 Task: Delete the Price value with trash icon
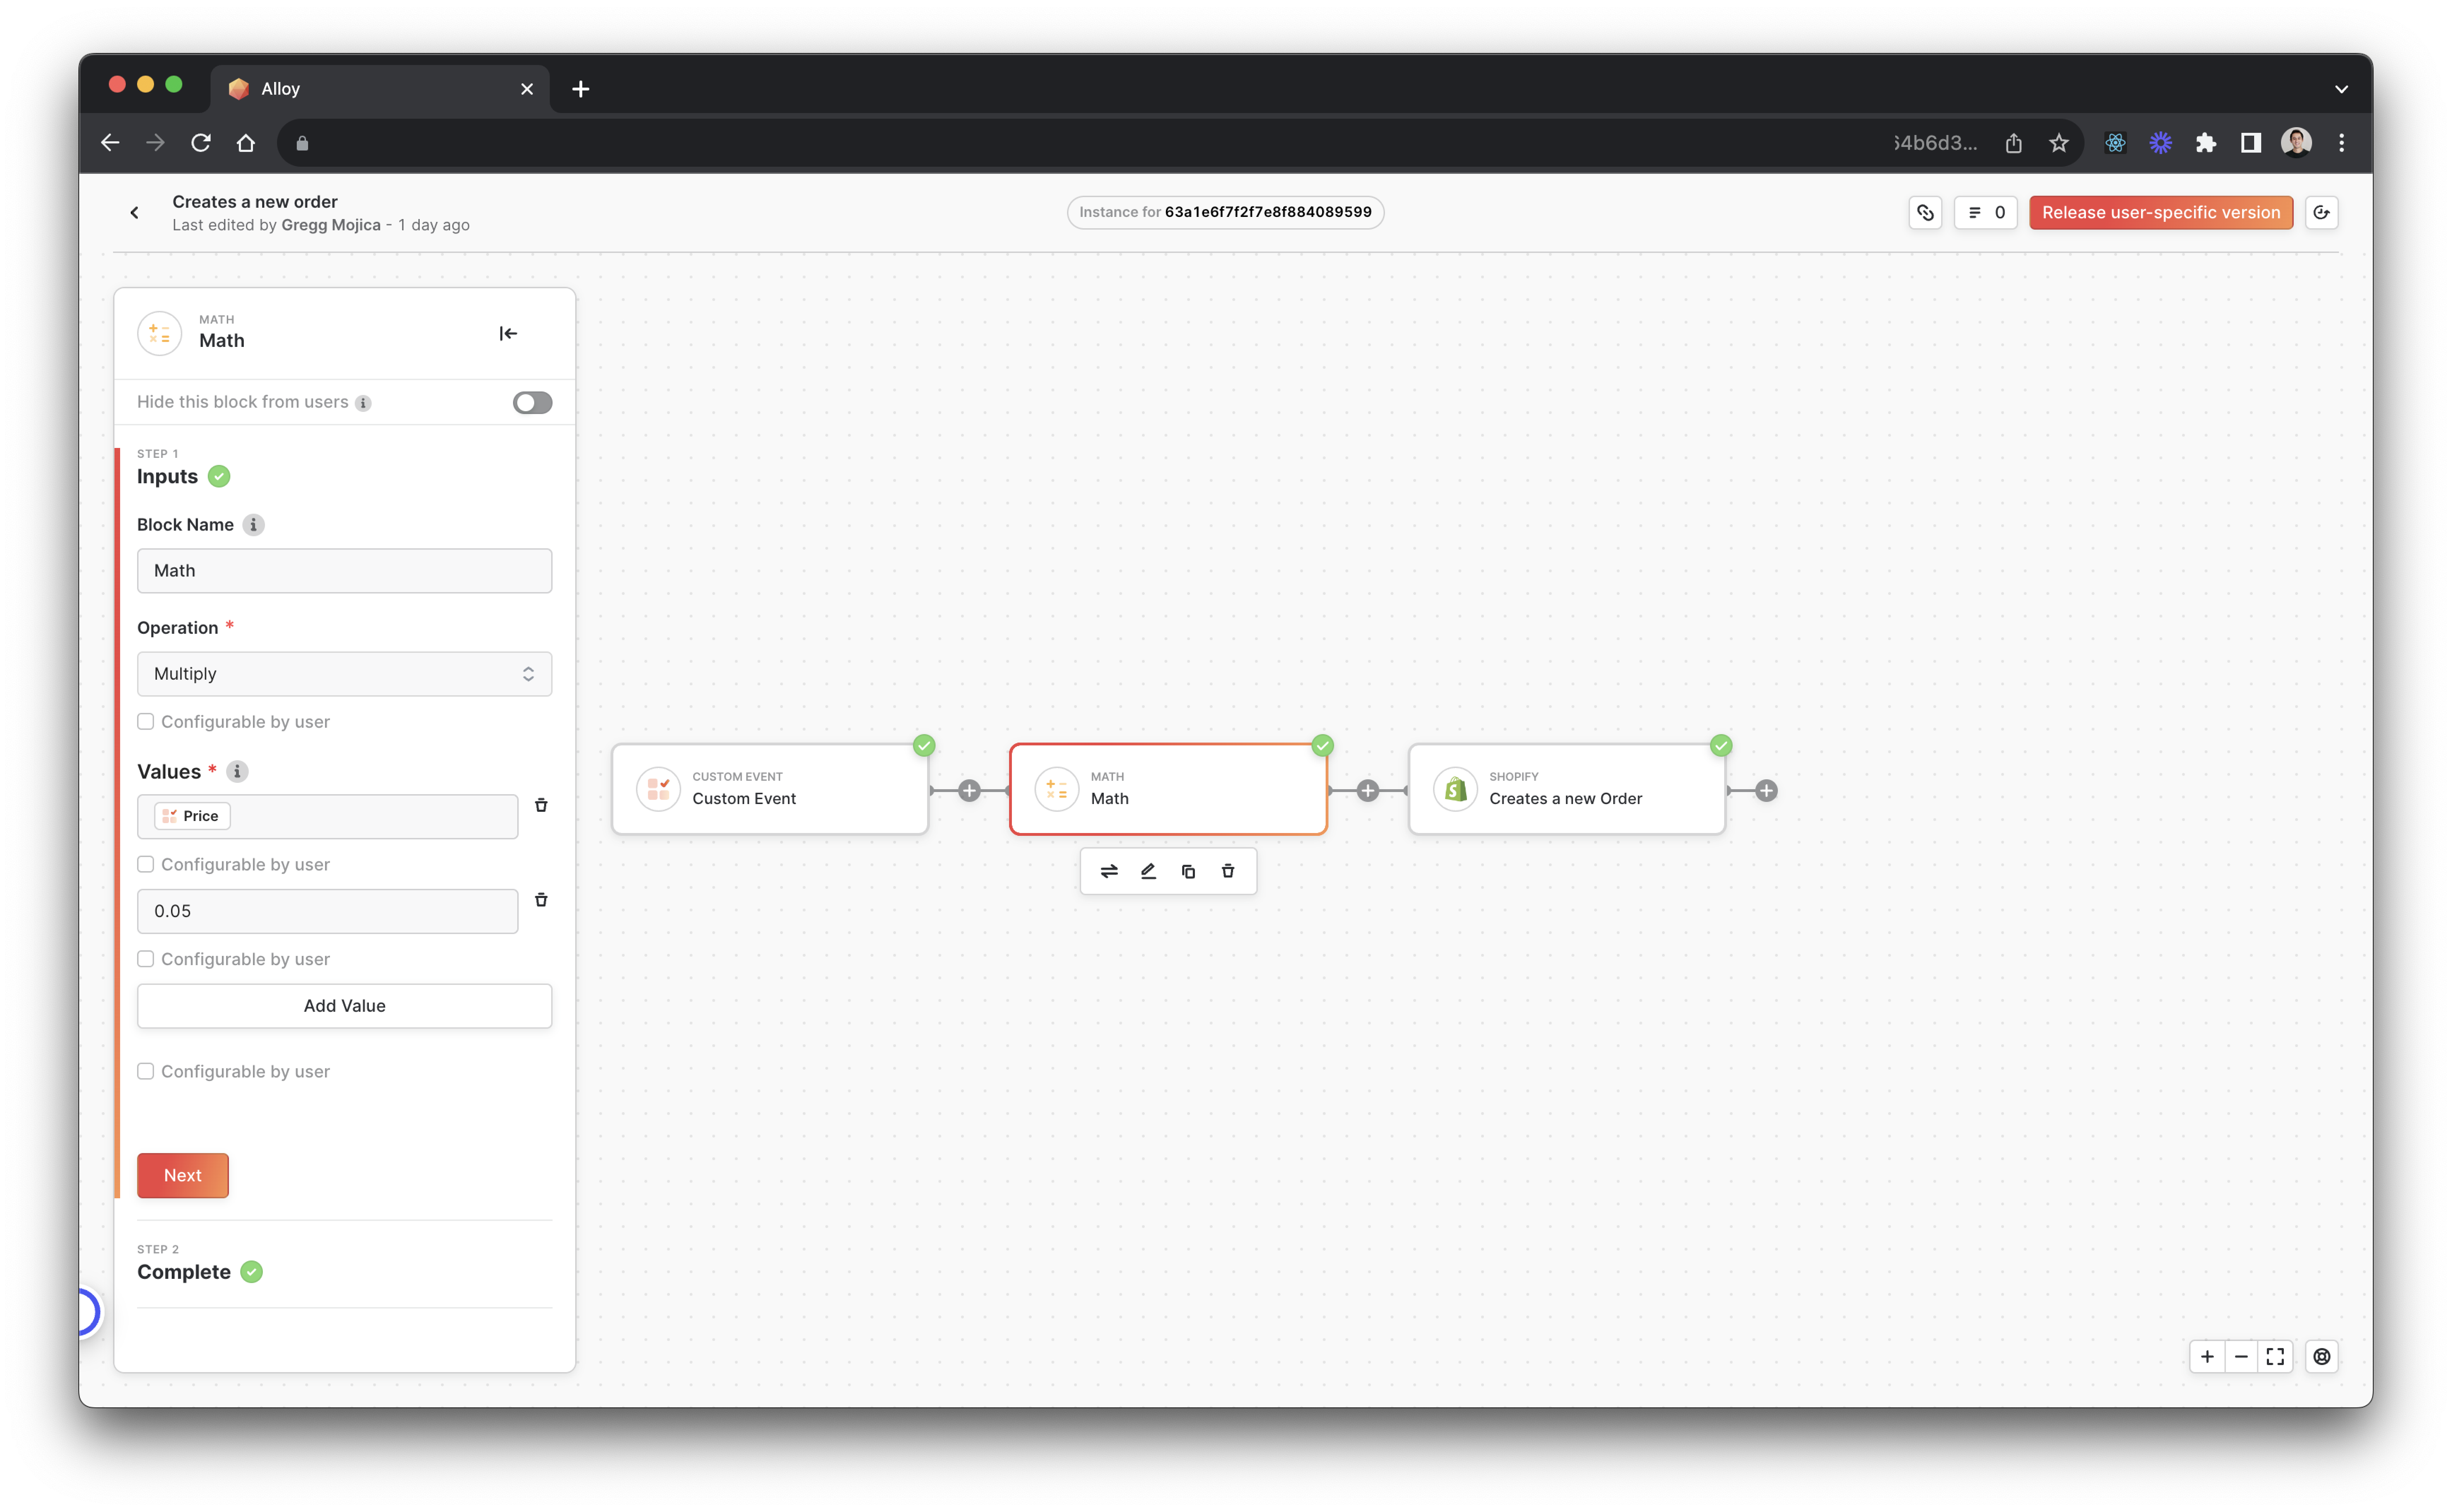coord(541,805)
